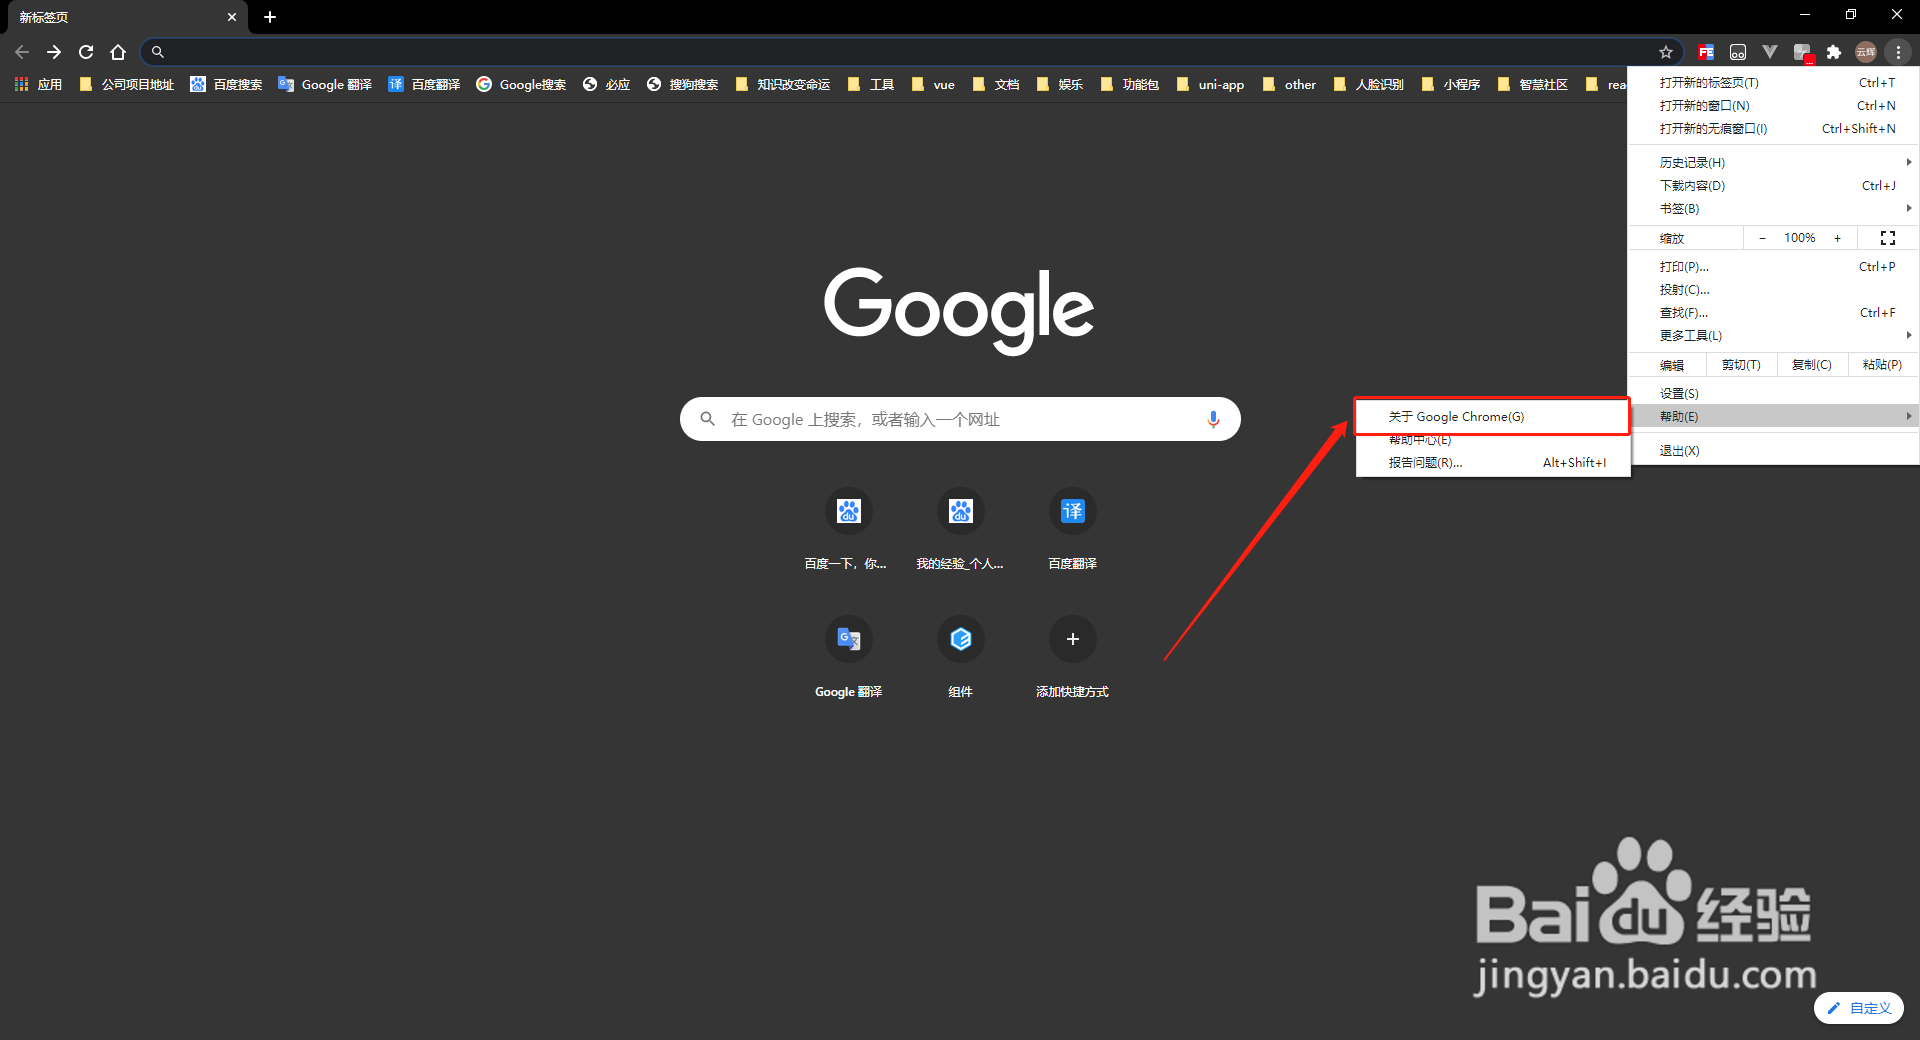Open the 组件 shortcut tile
The height and width of the screenshot is (1040, 1920).
tap(960, 658)
